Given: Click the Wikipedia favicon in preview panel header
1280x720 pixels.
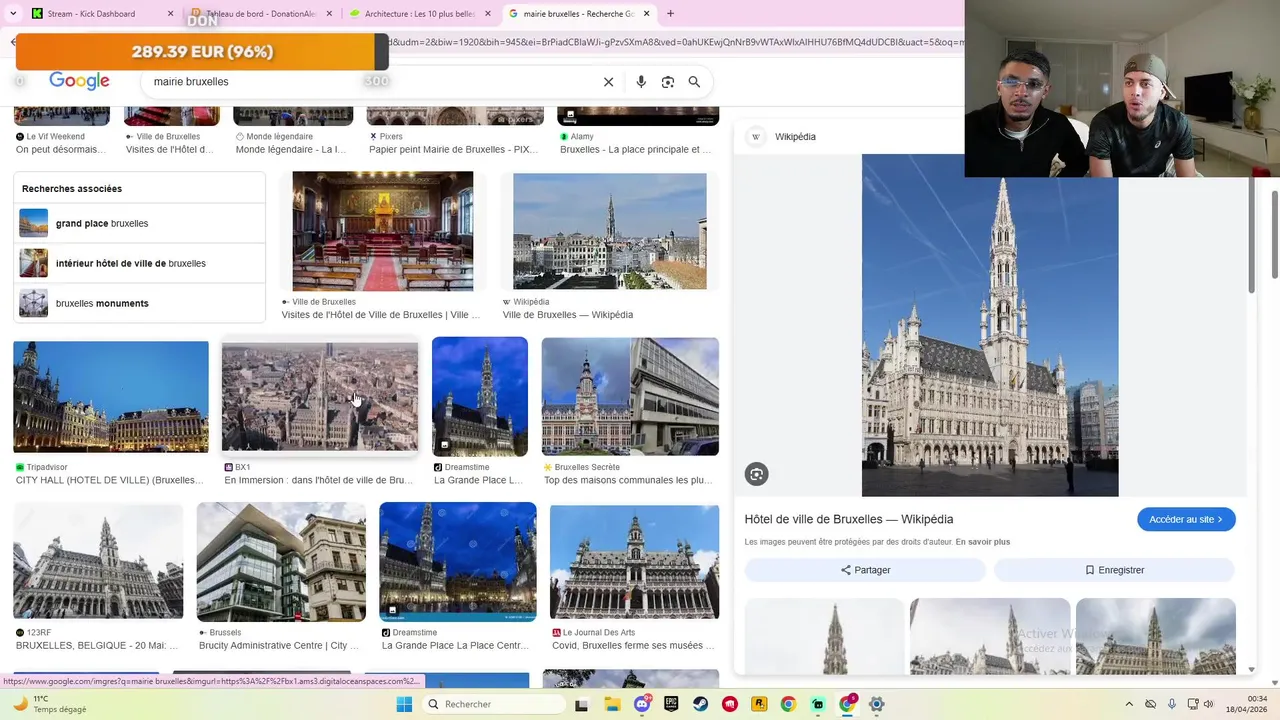Looking at the screenshot, I should click(756, 137).
